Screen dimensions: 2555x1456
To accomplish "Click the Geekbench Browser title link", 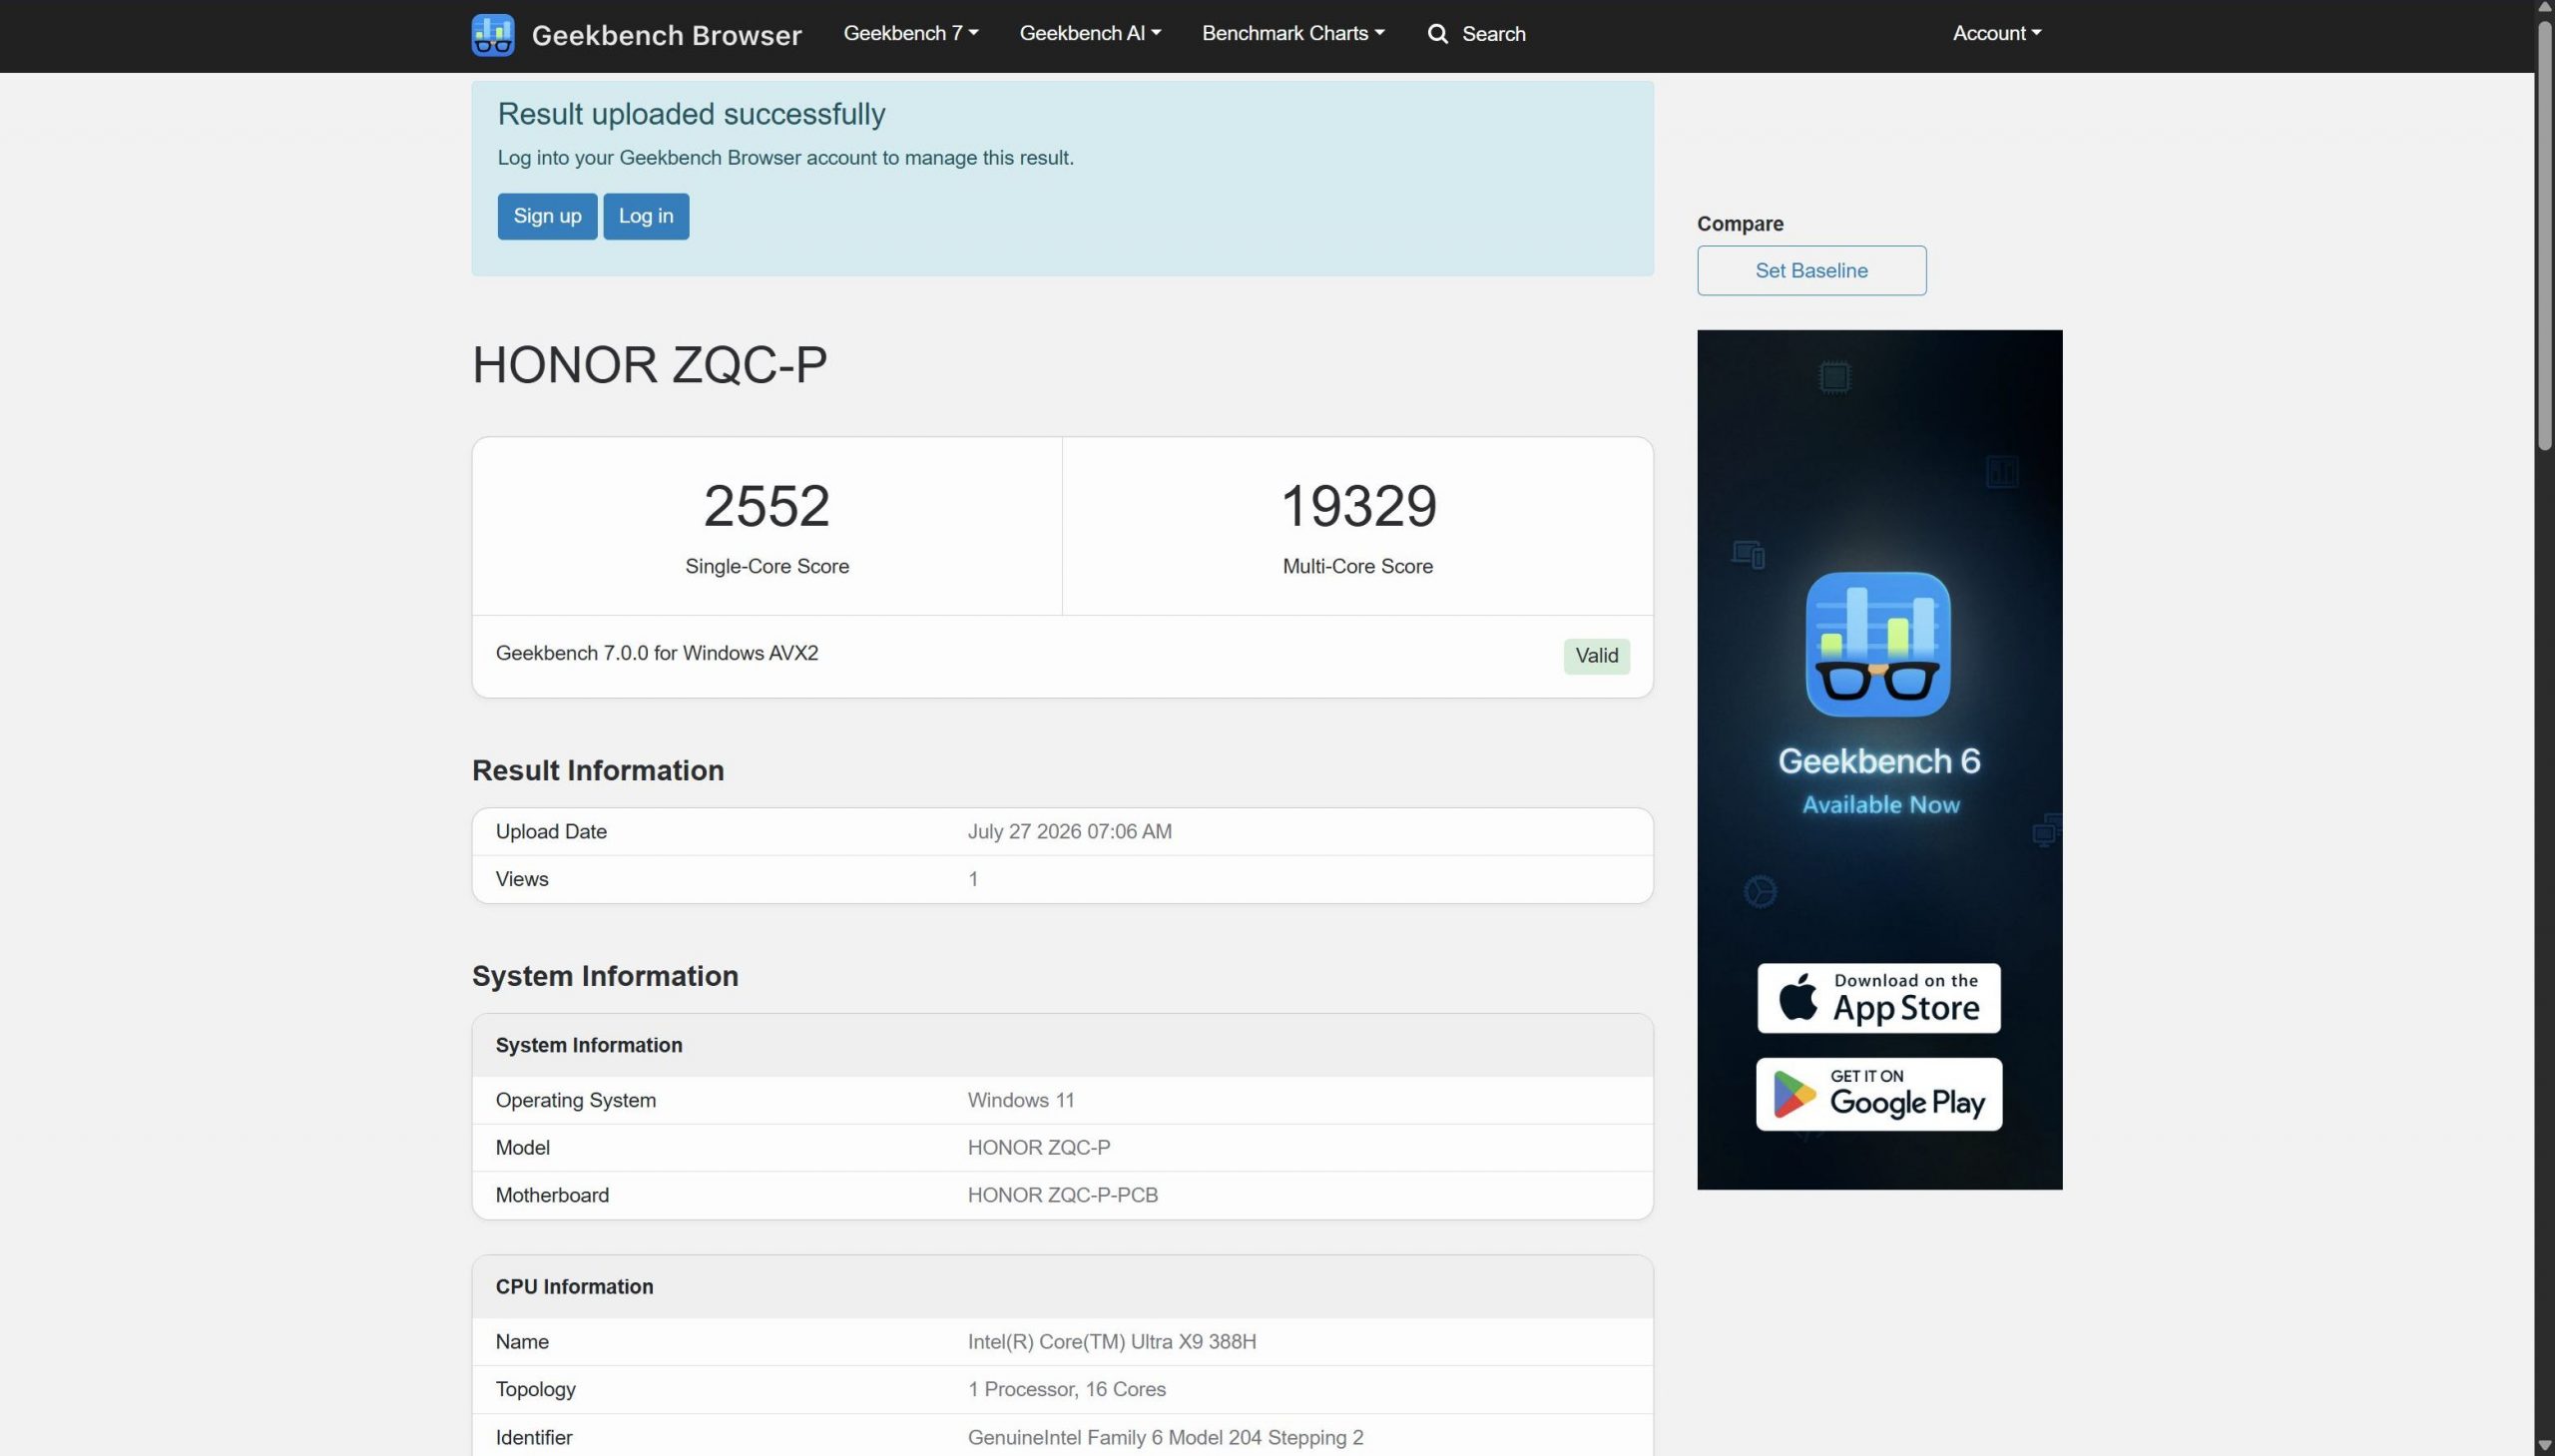I will [x=666, y=35].
